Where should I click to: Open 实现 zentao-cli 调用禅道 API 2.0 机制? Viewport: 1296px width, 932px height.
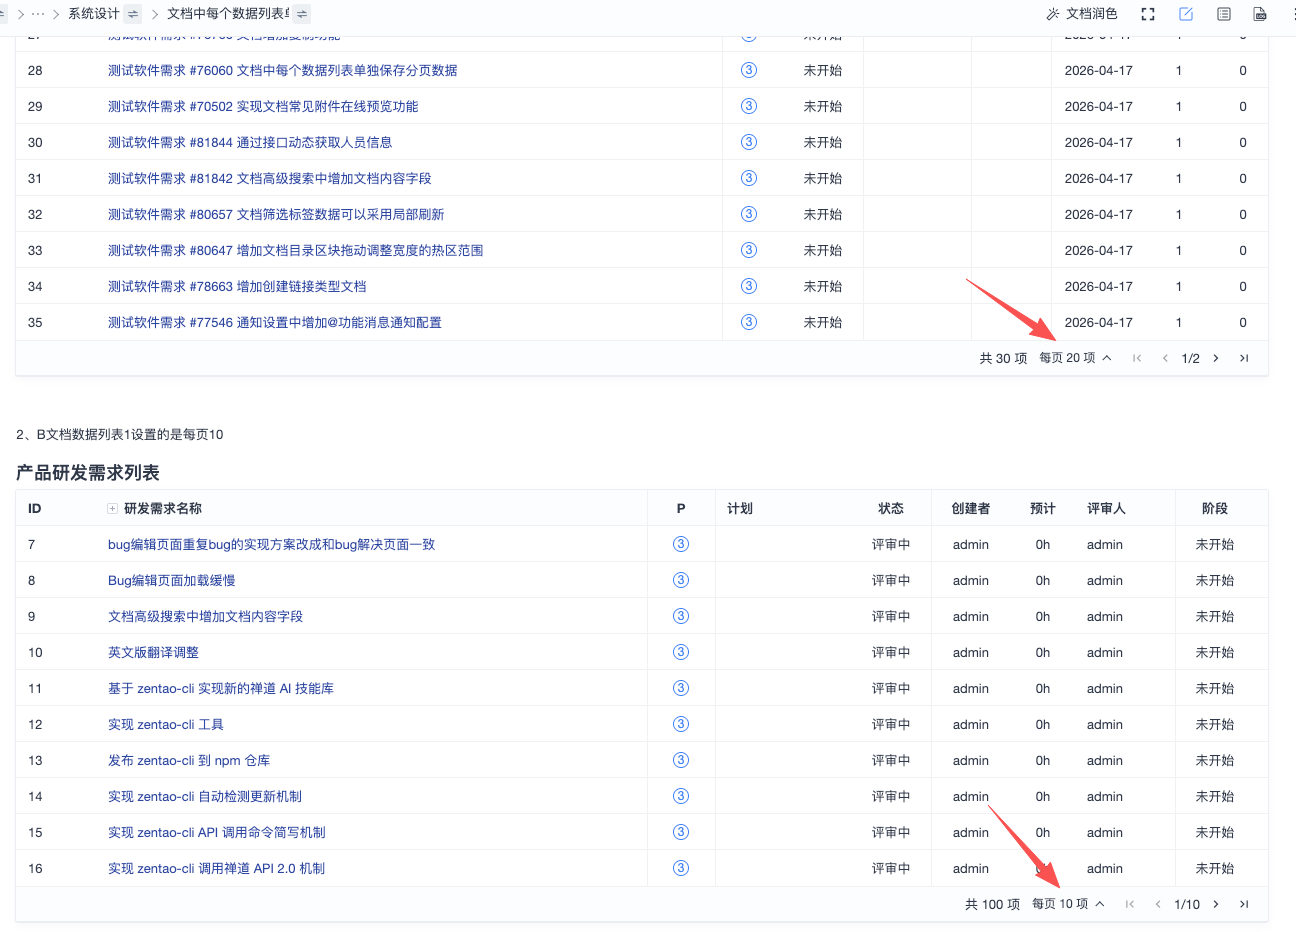tap(216, 868)
